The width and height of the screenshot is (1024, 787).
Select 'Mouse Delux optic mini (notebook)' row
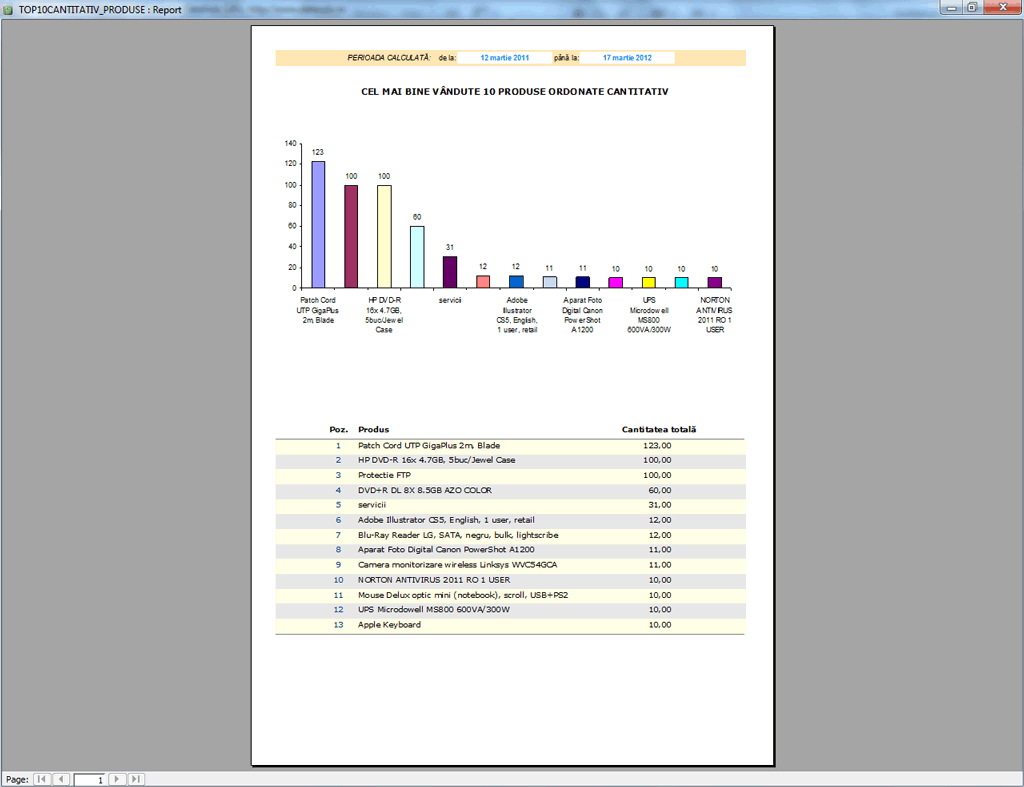tap(510, 595)
